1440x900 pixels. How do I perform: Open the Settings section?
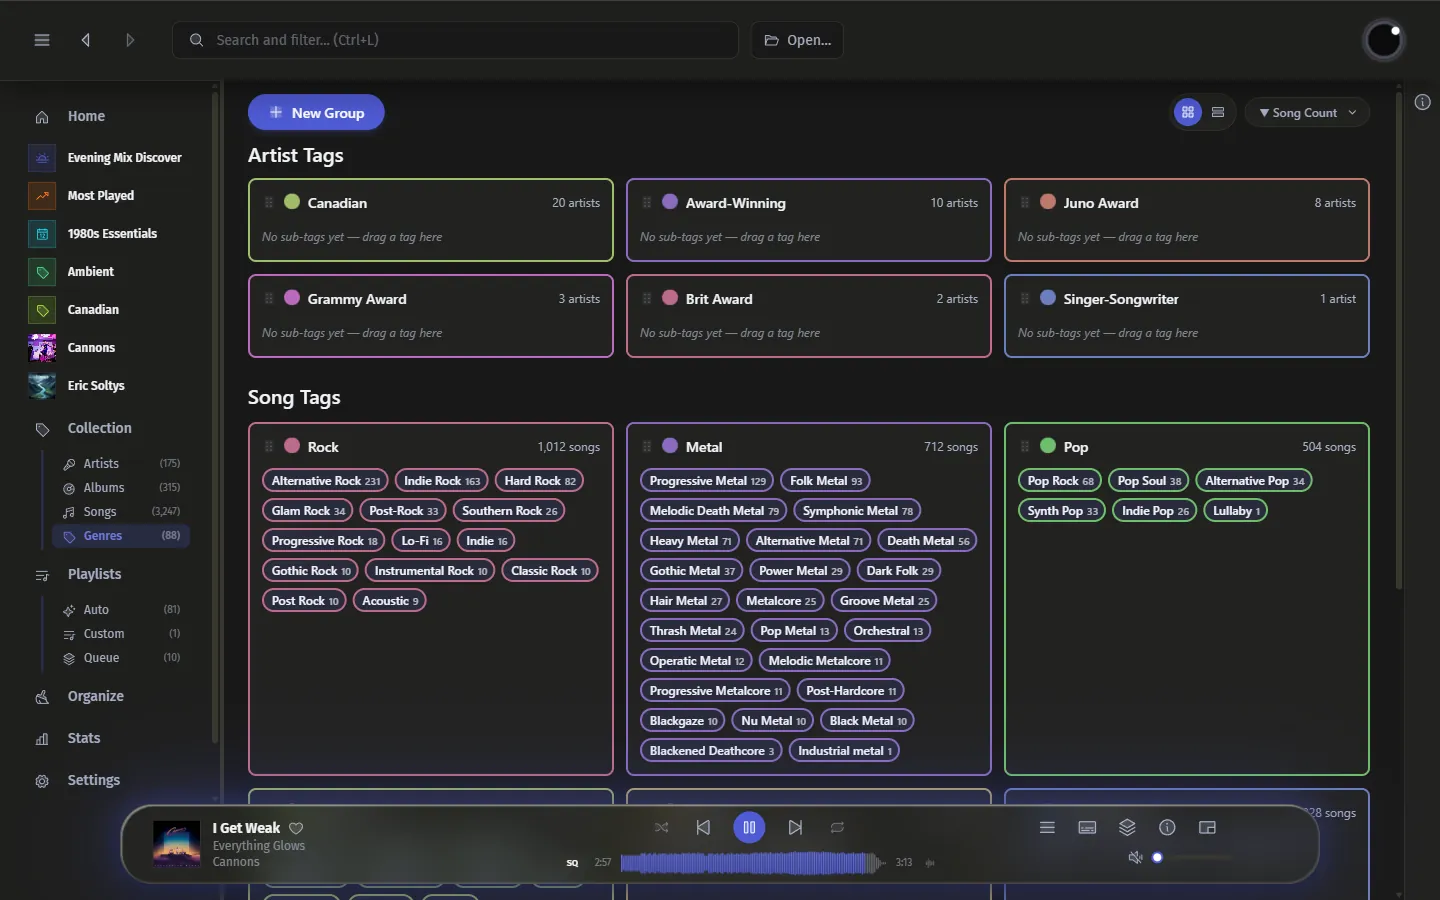point(94,780)
